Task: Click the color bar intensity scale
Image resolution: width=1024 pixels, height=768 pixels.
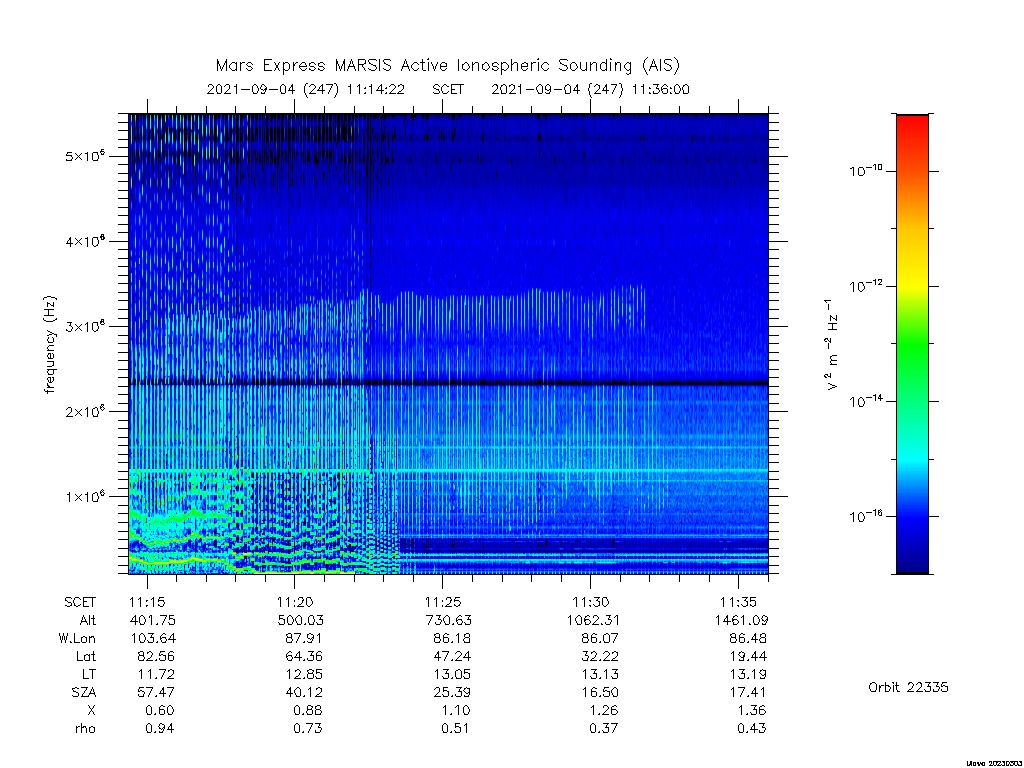Action: (x=912, y=344)
